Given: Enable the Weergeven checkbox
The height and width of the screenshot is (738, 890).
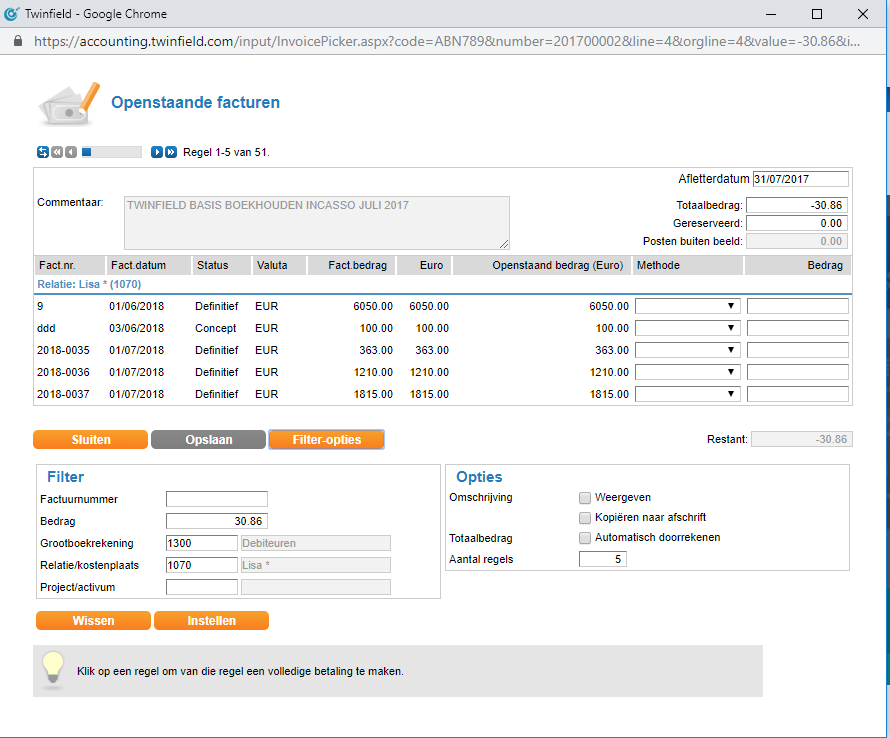Looking at the screenshot, I should click(x=585, y=497).
